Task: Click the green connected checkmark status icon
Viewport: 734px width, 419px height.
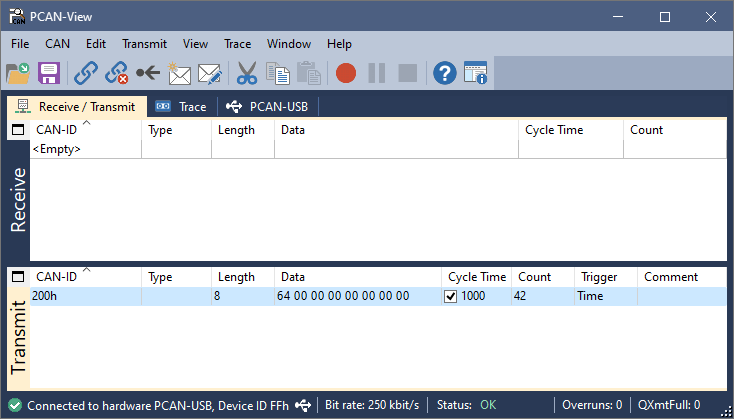Action: click(x=15, y=405)
